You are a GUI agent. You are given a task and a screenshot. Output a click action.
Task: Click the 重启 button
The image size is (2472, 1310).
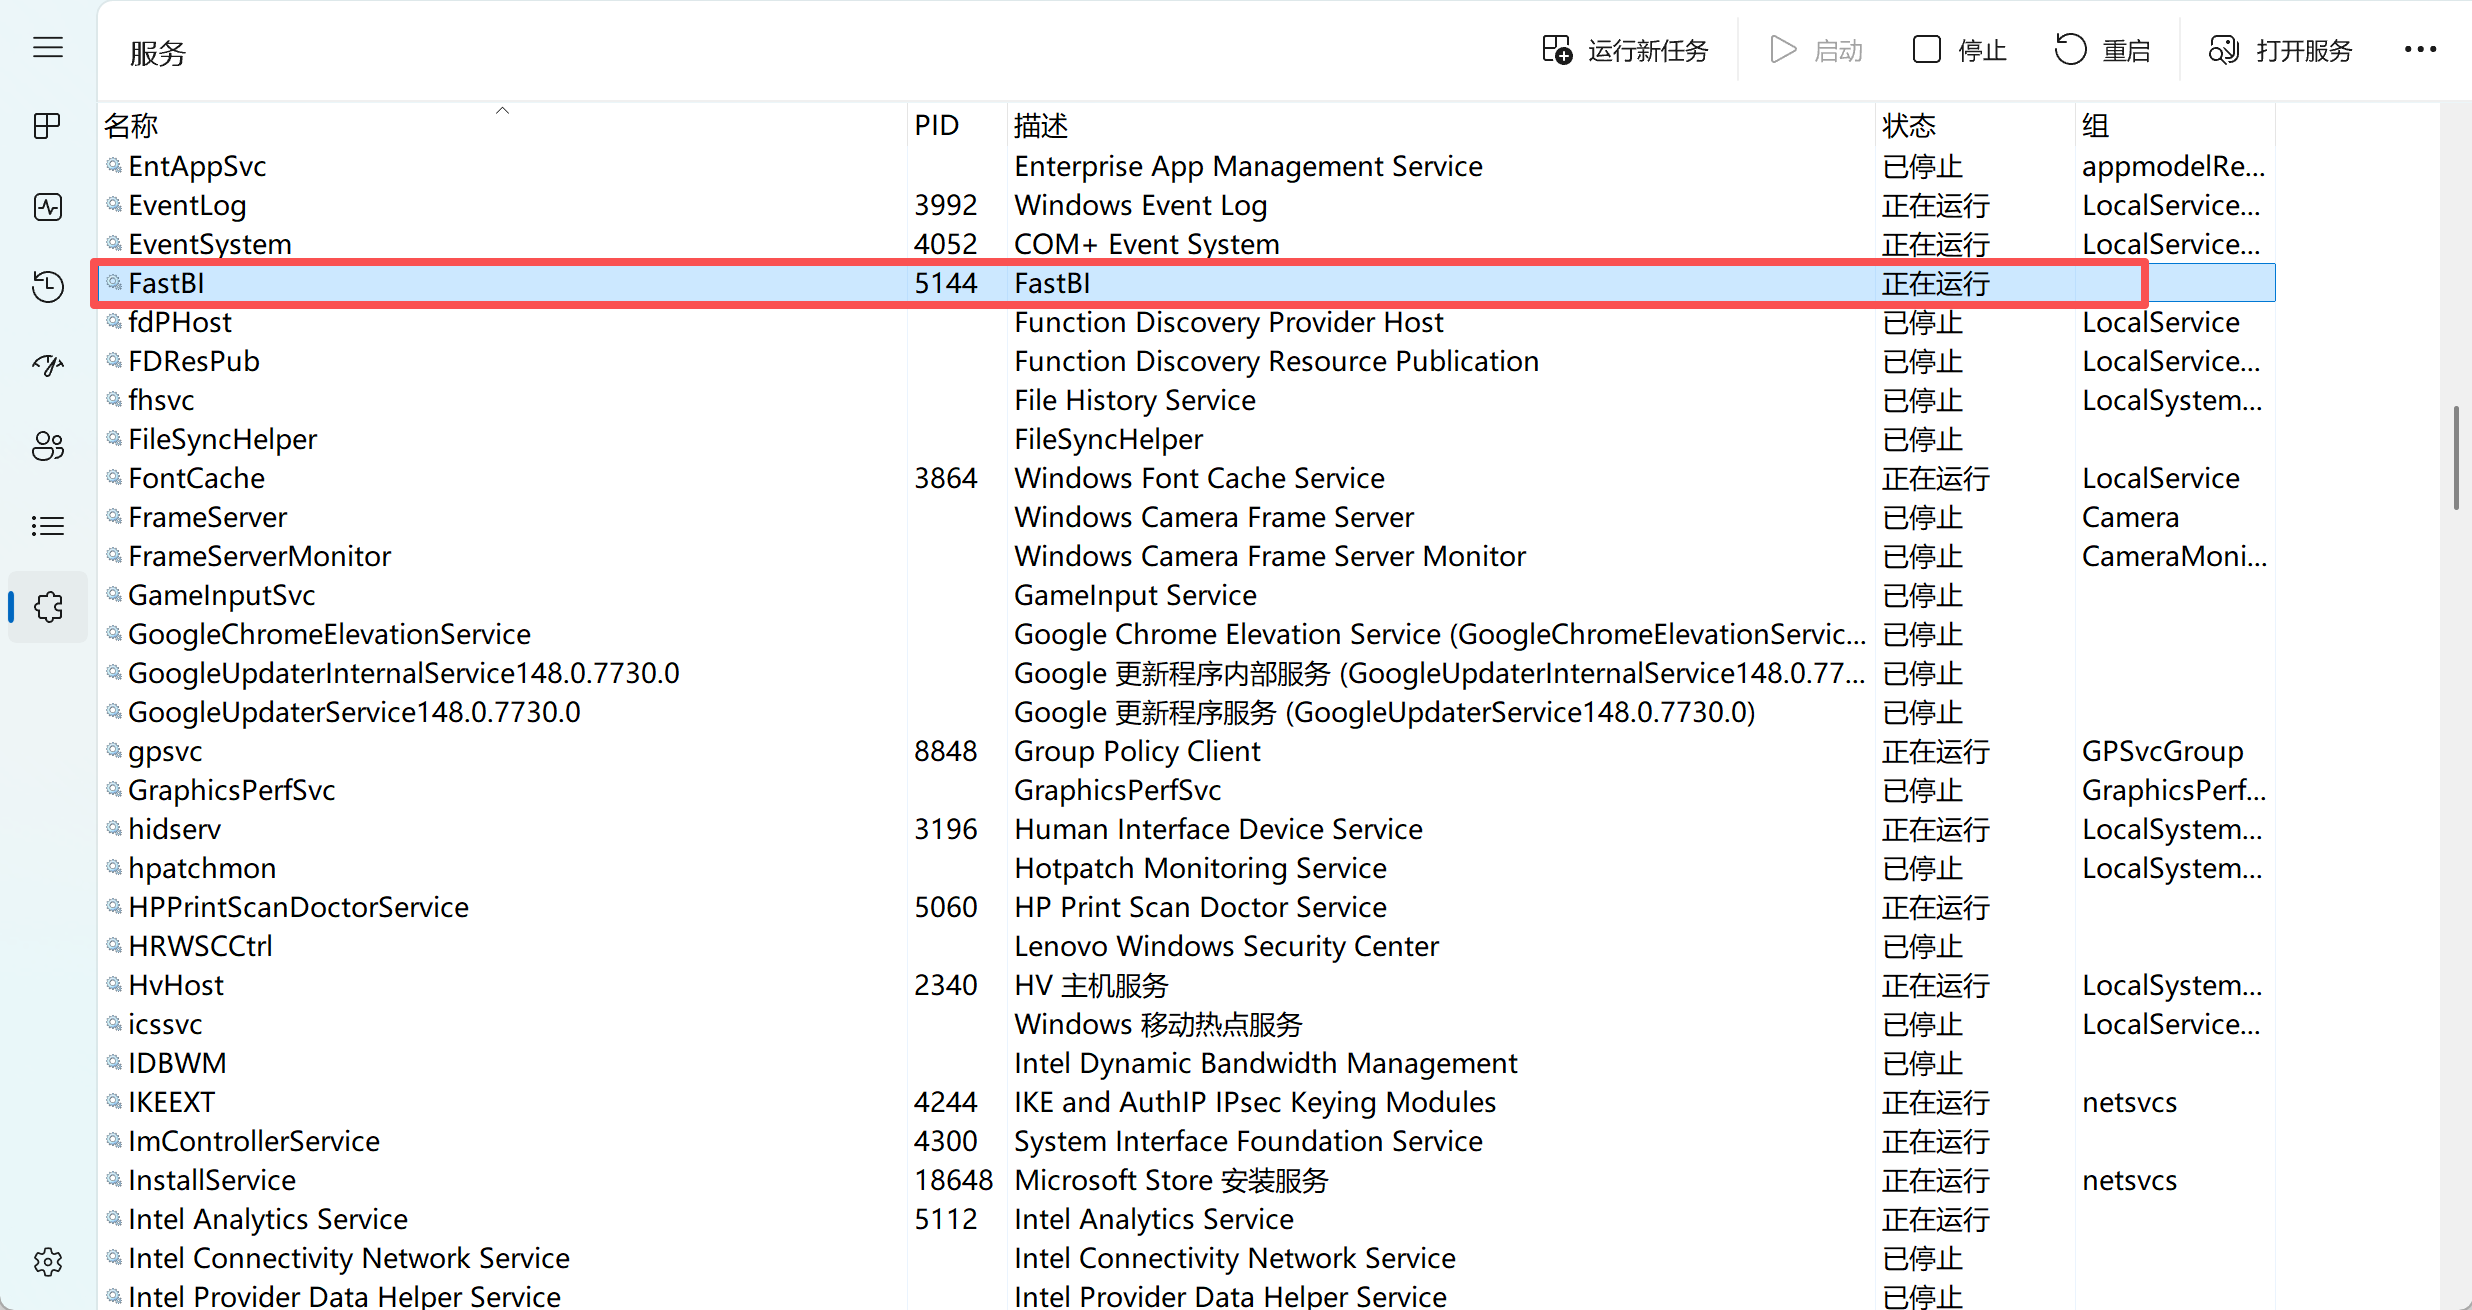[2103, 50]
